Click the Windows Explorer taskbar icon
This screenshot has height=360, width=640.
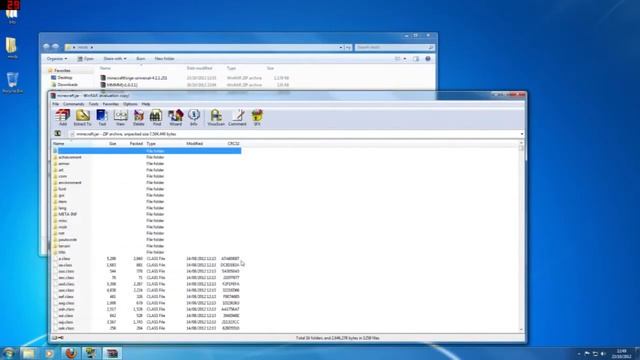29,353
